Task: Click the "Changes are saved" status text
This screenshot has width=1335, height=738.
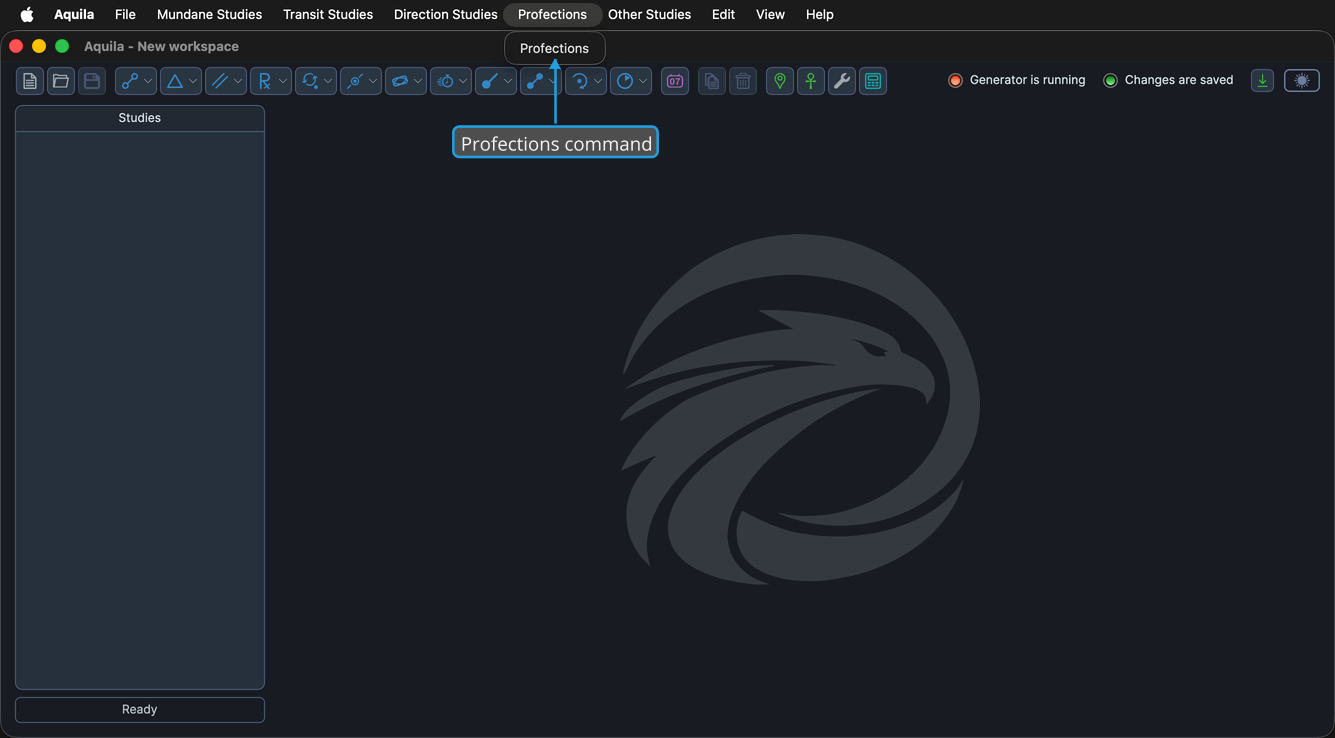Action: (1179, 80)
